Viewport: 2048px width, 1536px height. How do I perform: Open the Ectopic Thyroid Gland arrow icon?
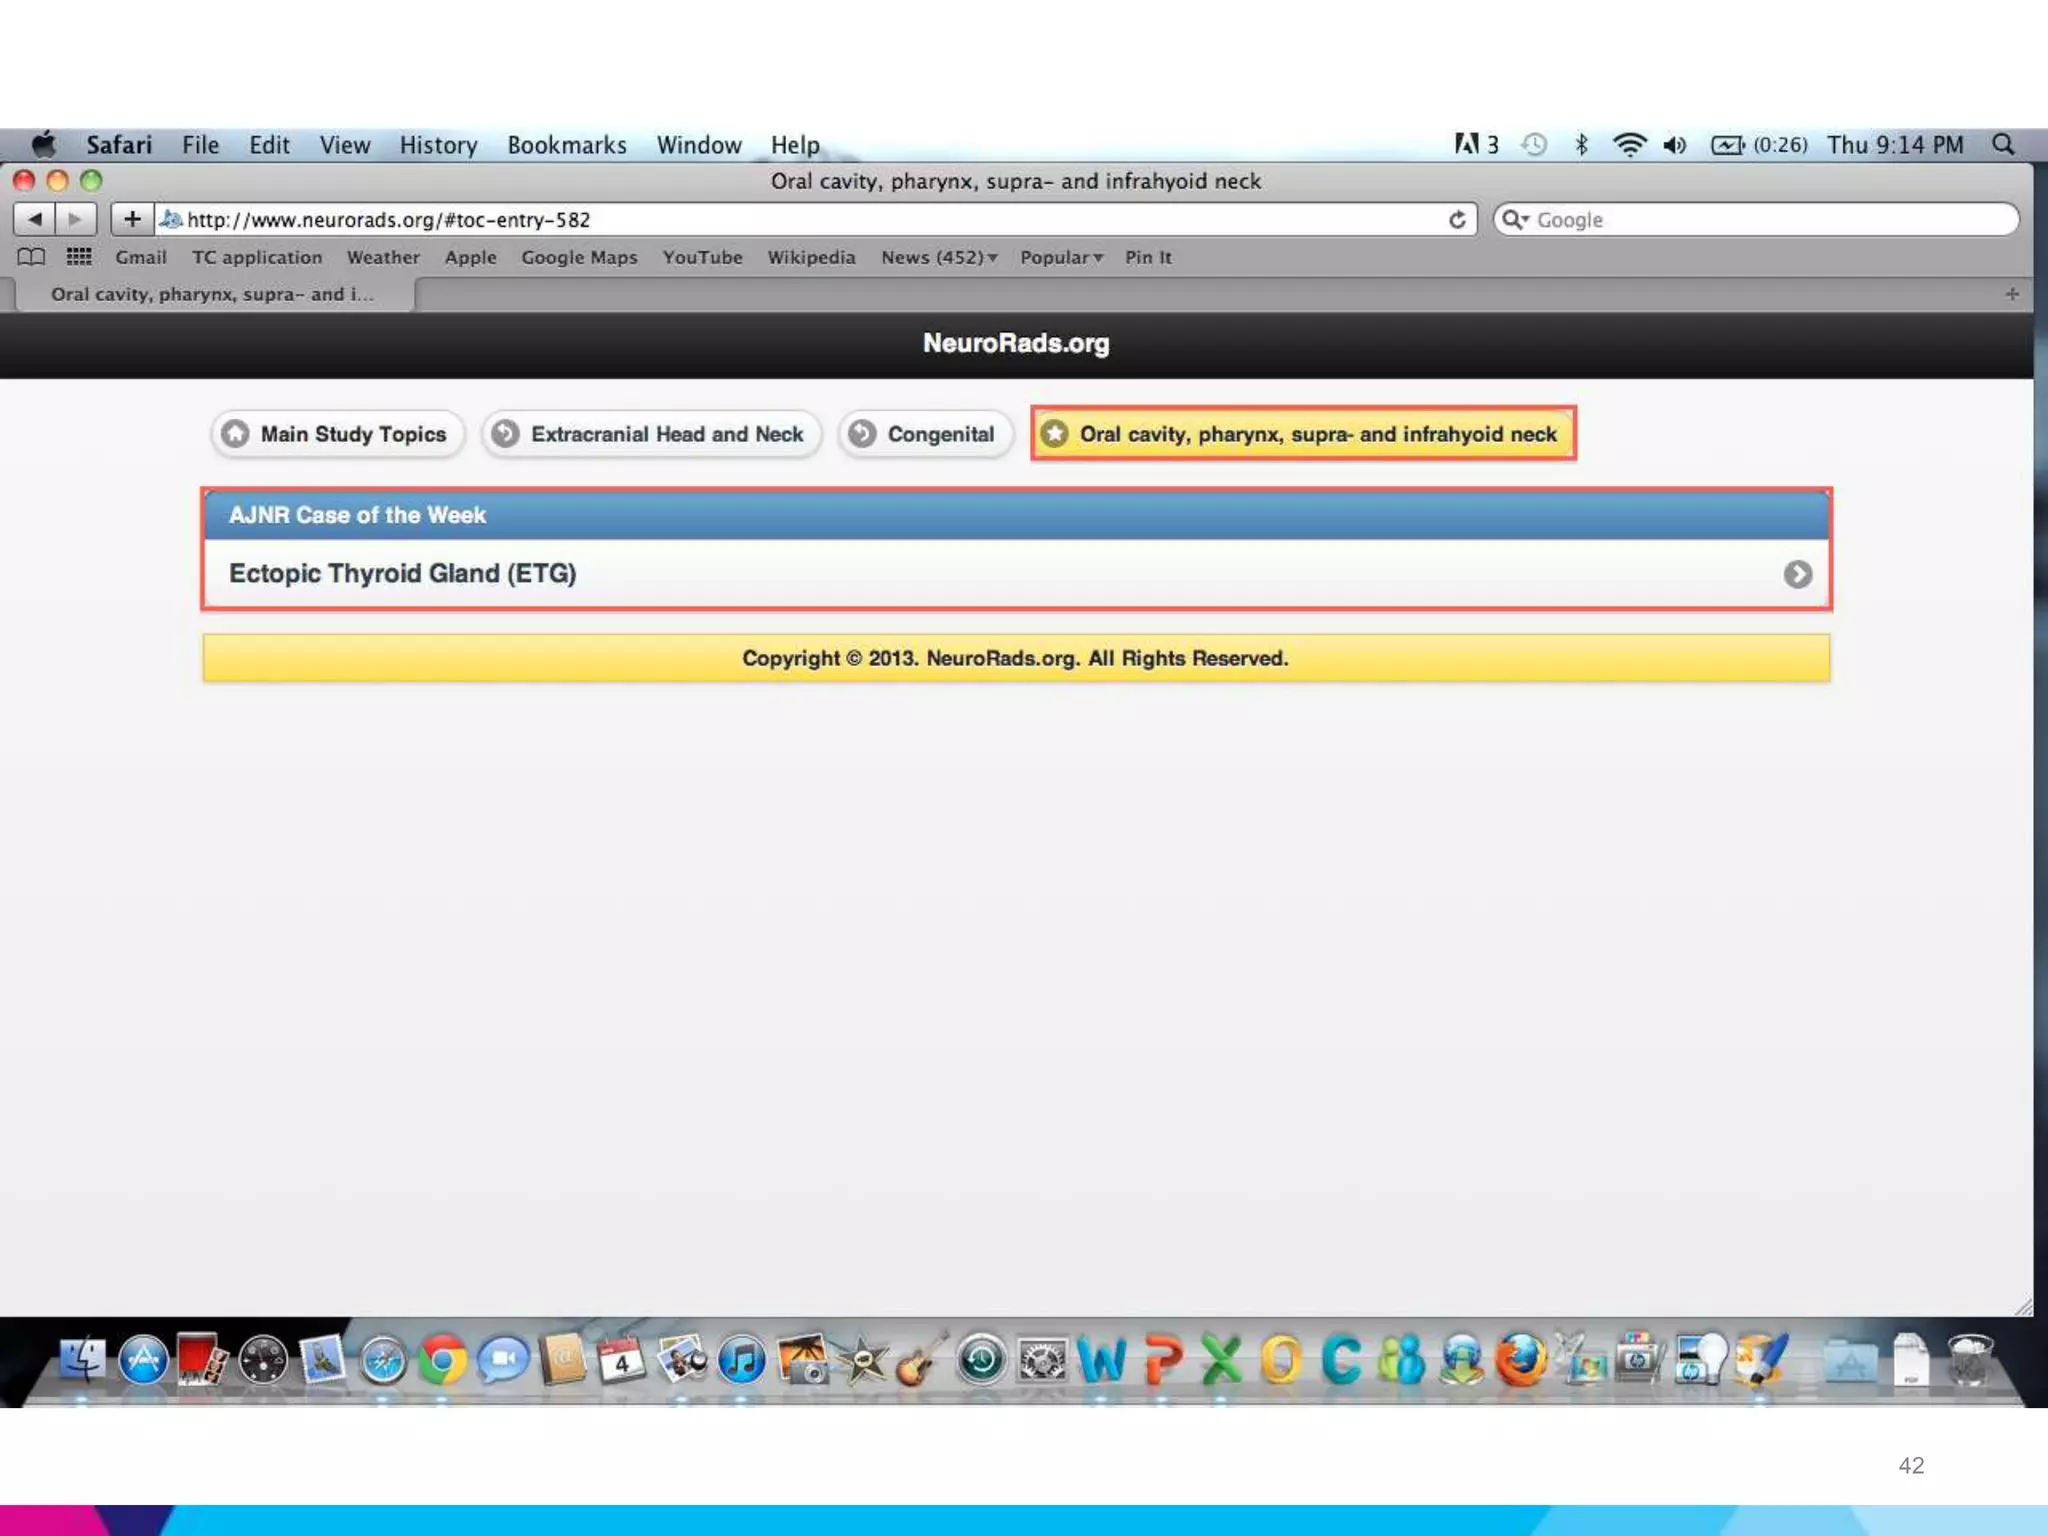[x=1797, y=574]
